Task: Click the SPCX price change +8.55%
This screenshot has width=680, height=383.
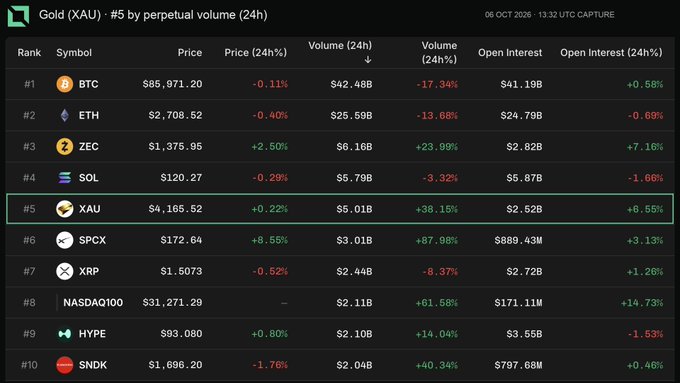Action: (269, 240)
